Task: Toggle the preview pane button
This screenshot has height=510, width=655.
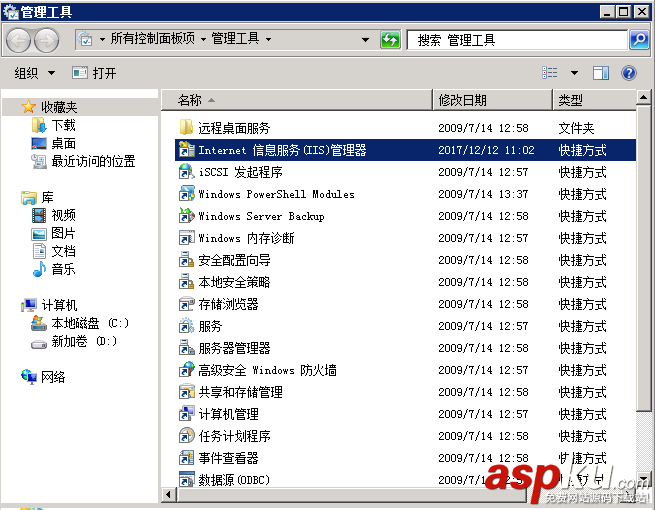Action: point(601,73)
